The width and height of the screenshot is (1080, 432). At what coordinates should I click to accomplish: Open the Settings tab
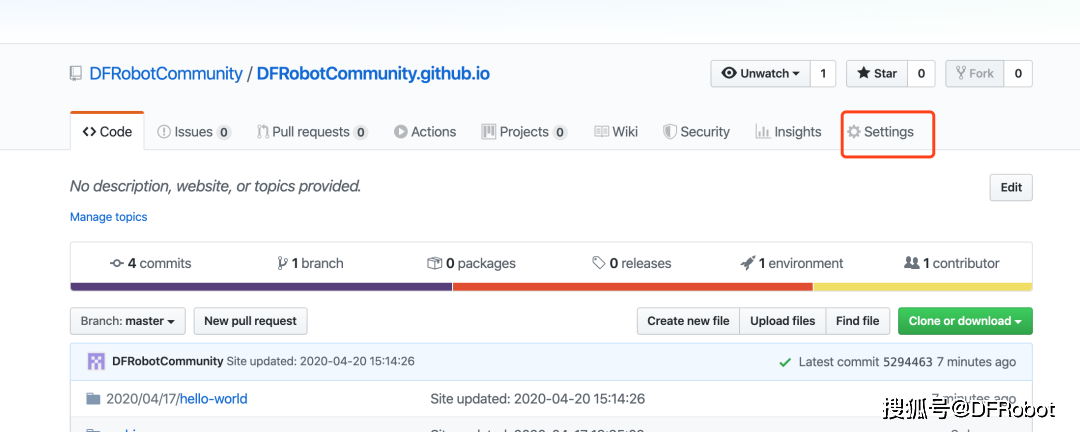(x=880, y=132)
